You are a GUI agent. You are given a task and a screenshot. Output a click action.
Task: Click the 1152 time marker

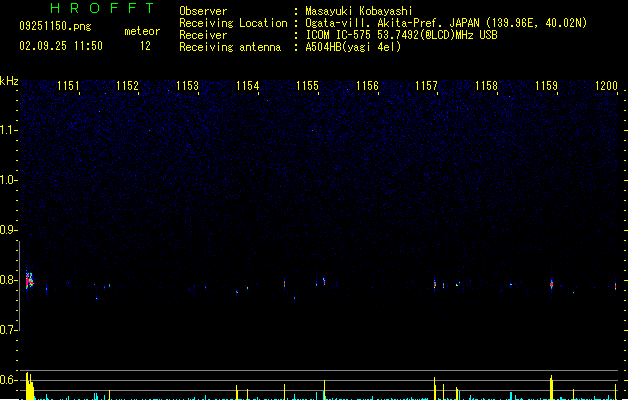click(x=127, y=85)
